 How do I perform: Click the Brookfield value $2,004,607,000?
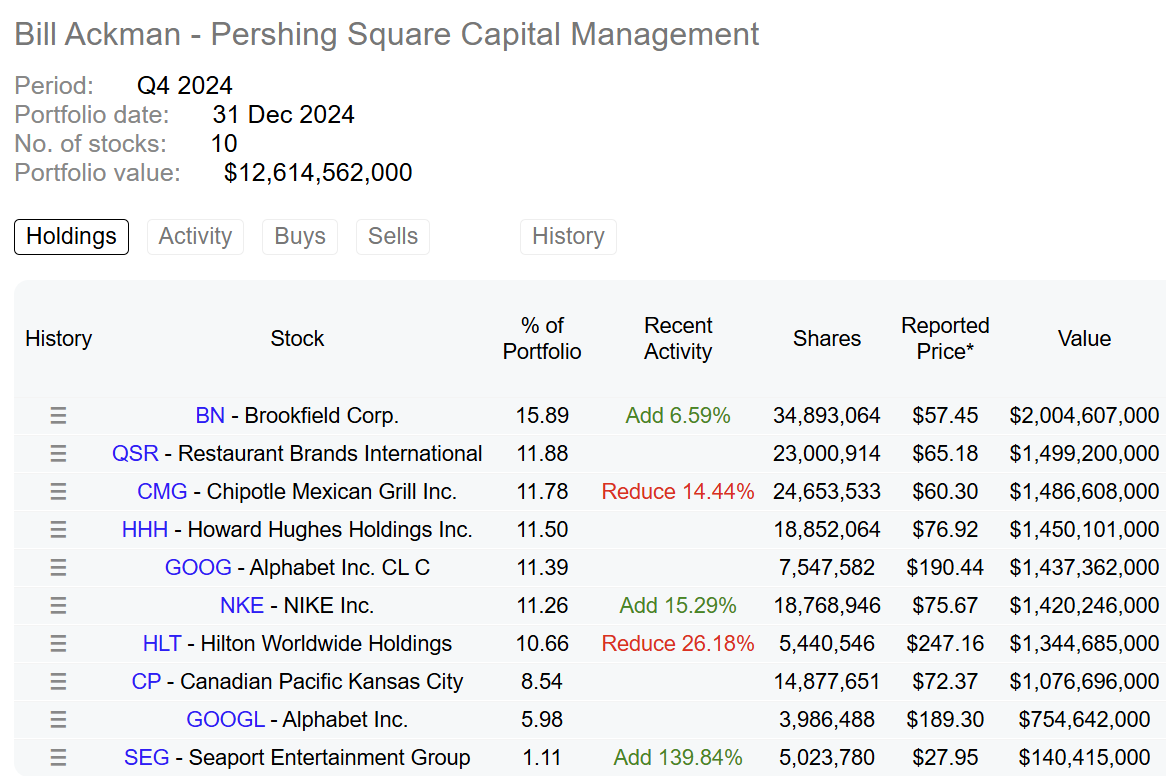click(x=1084, y=415)
